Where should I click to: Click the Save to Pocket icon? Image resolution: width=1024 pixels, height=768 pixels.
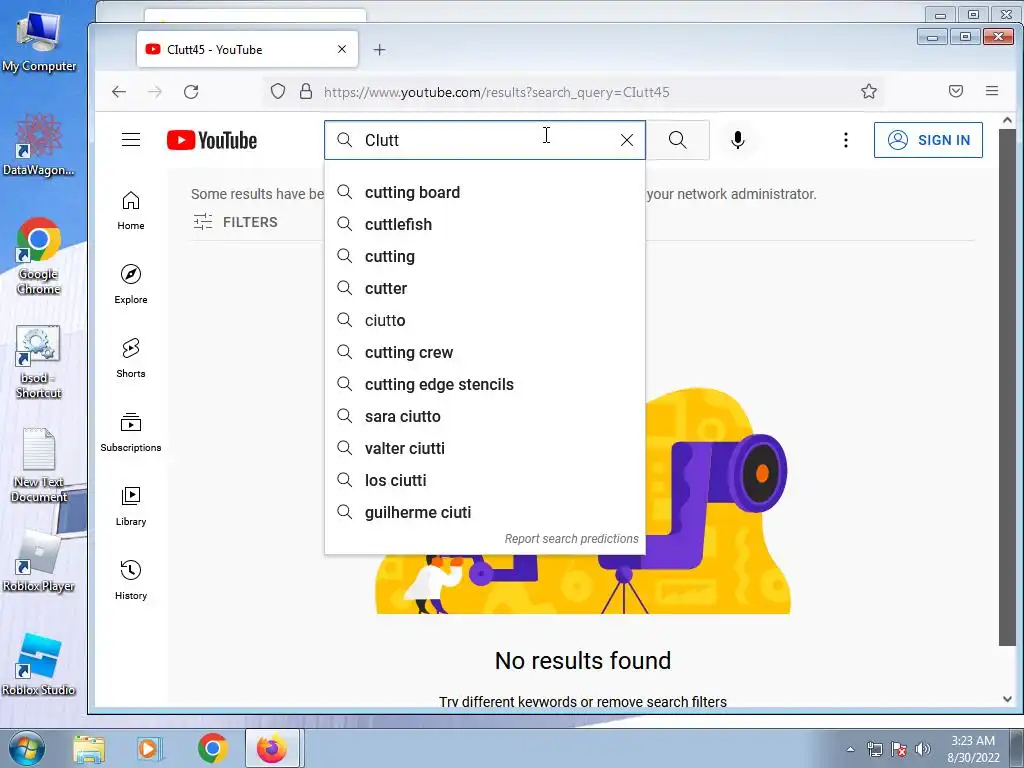[x=955, y=91]
